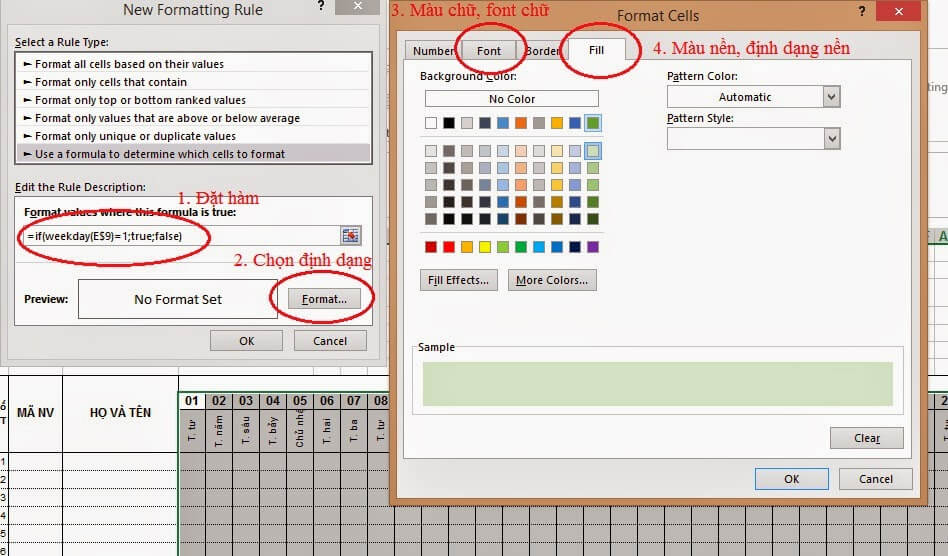948x556 pixels.
Task: Click the Format Cells help question mark
Action: pyautogui.click(x=862, y=13)
